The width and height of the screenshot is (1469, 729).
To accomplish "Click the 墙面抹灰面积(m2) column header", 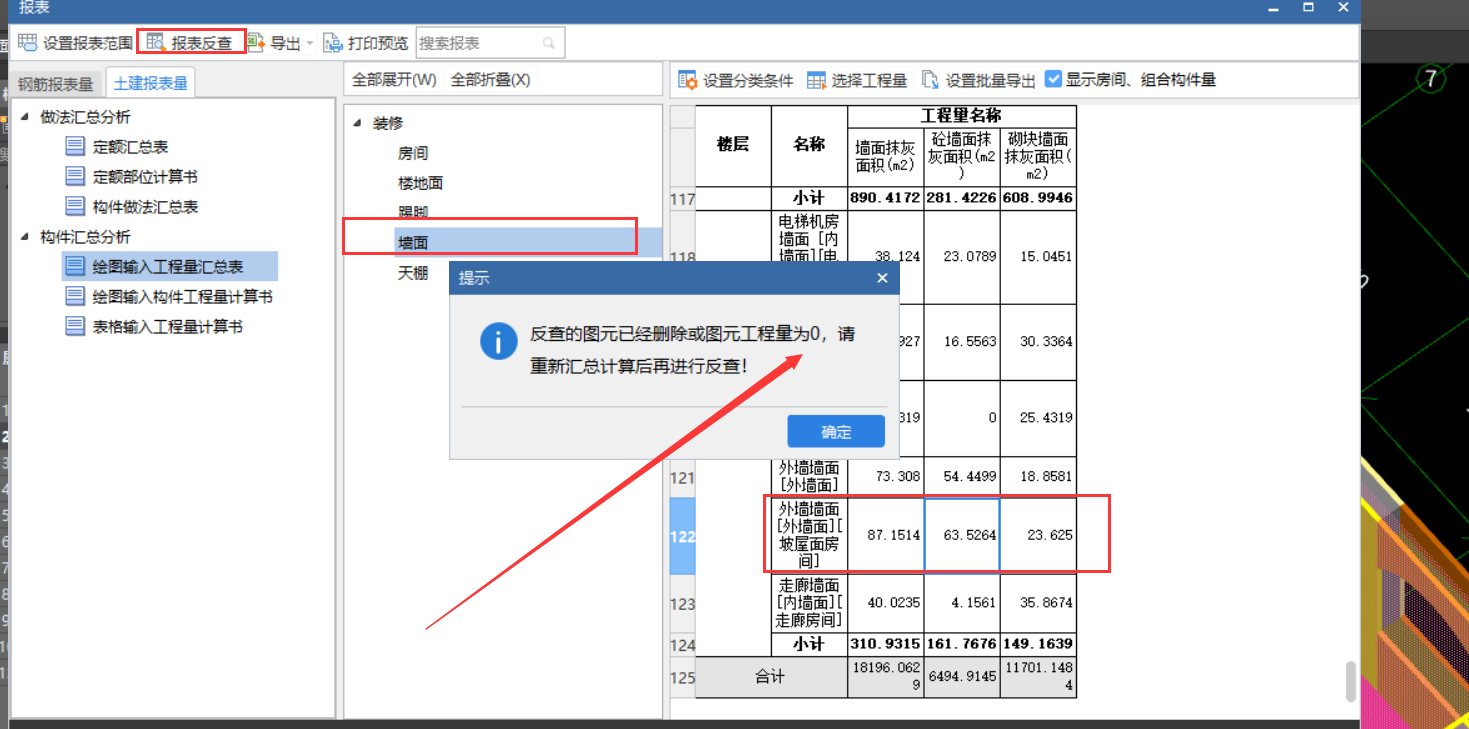I will pyautogui.click(x=886, y=157).
